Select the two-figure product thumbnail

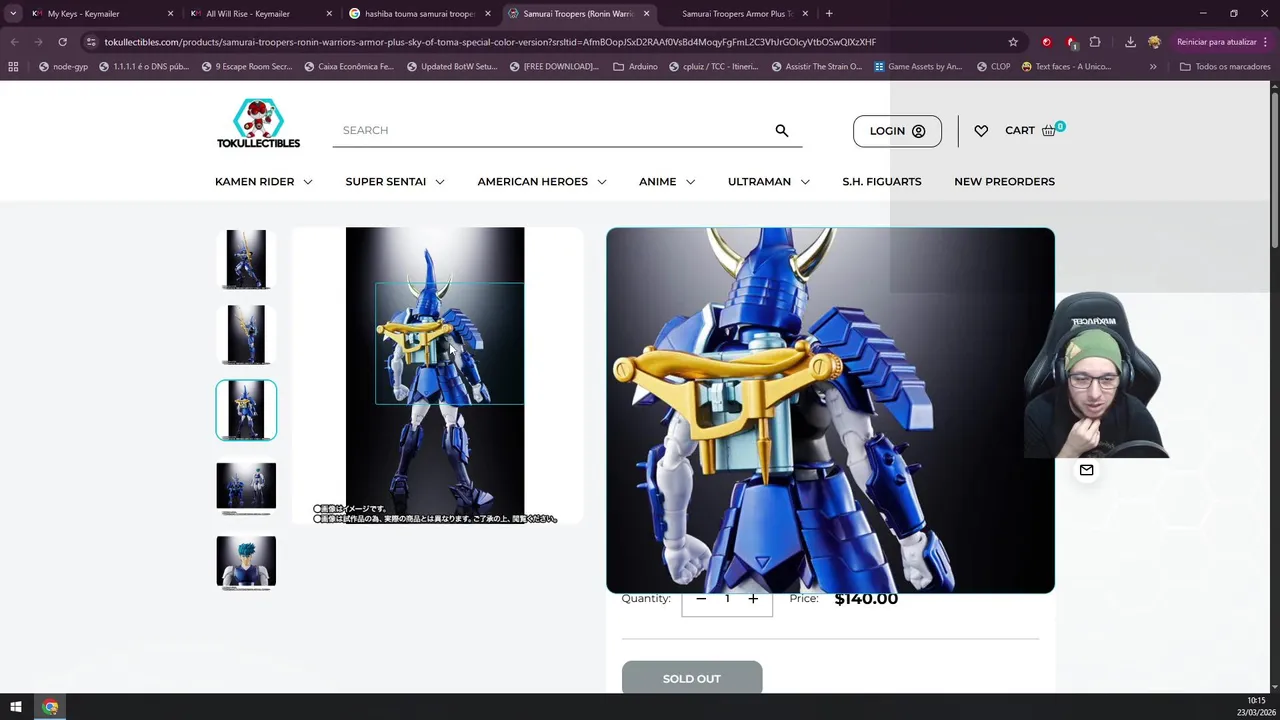(246, 486)
